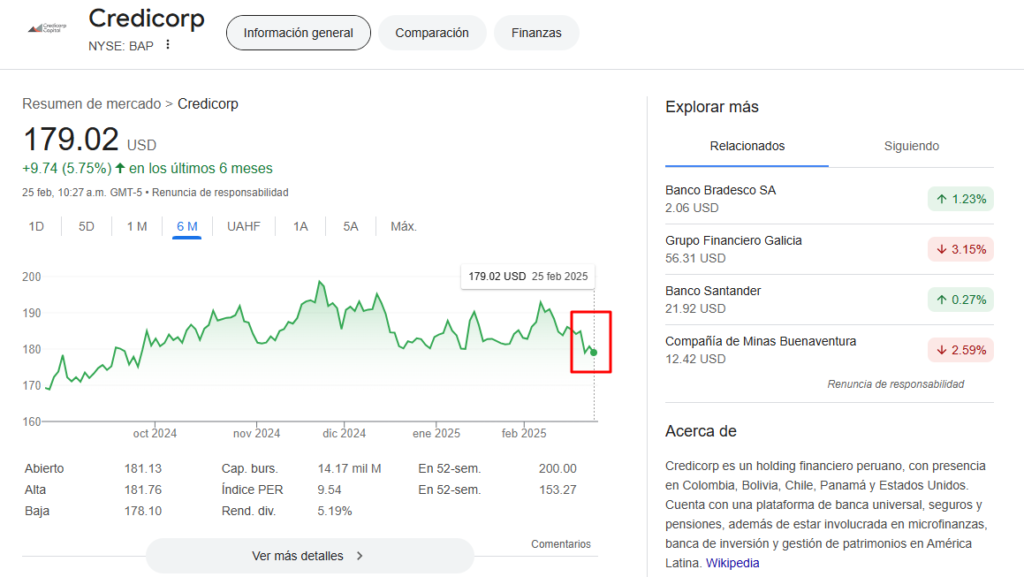
Task: Switch to the Siguiendo tab
Action: (912, 146)
